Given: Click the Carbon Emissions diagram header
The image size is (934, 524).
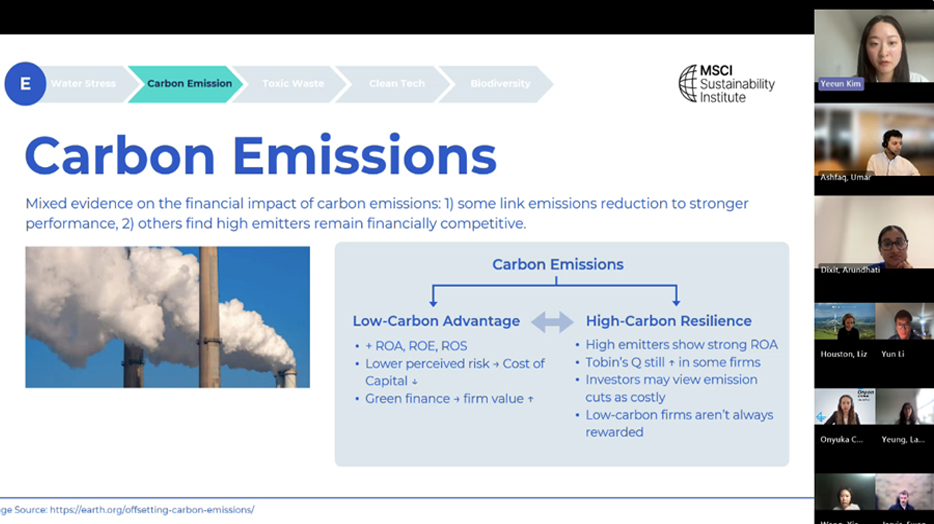Looking at the screenshot, I should click(x=557, y=265).
